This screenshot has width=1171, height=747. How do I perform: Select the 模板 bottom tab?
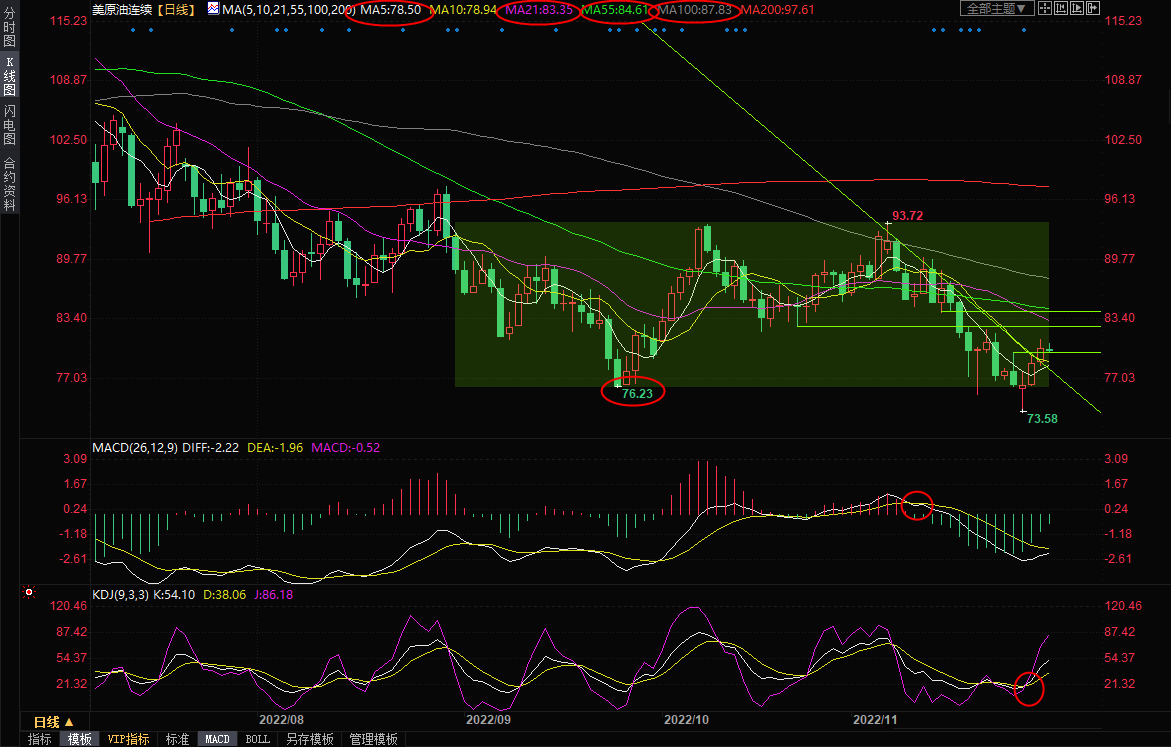[x=79, y=739]
